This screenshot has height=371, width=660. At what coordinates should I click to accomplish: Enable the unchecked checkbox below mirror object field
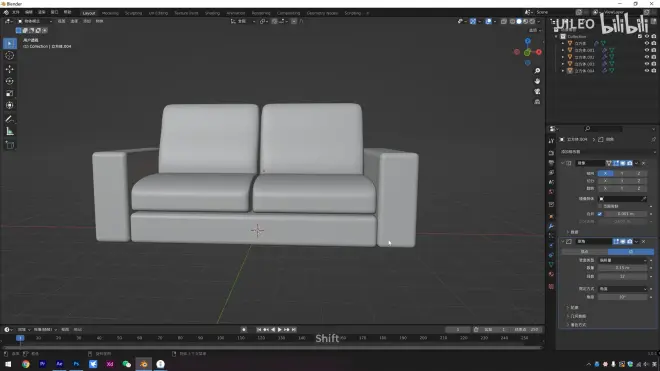point(600,206)
